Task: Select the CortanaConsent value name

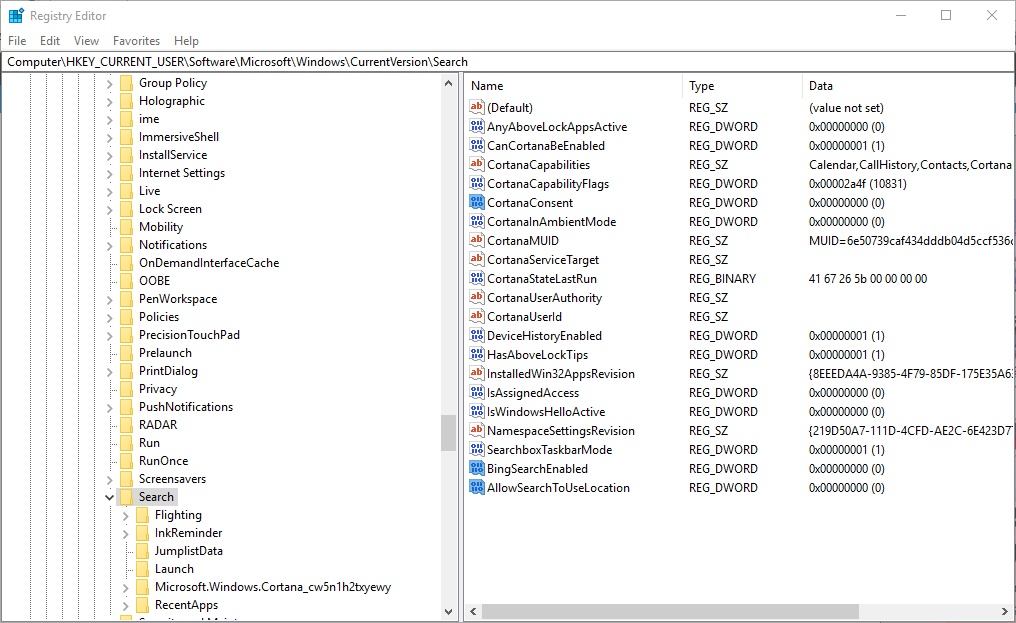Action: (530, 203)
